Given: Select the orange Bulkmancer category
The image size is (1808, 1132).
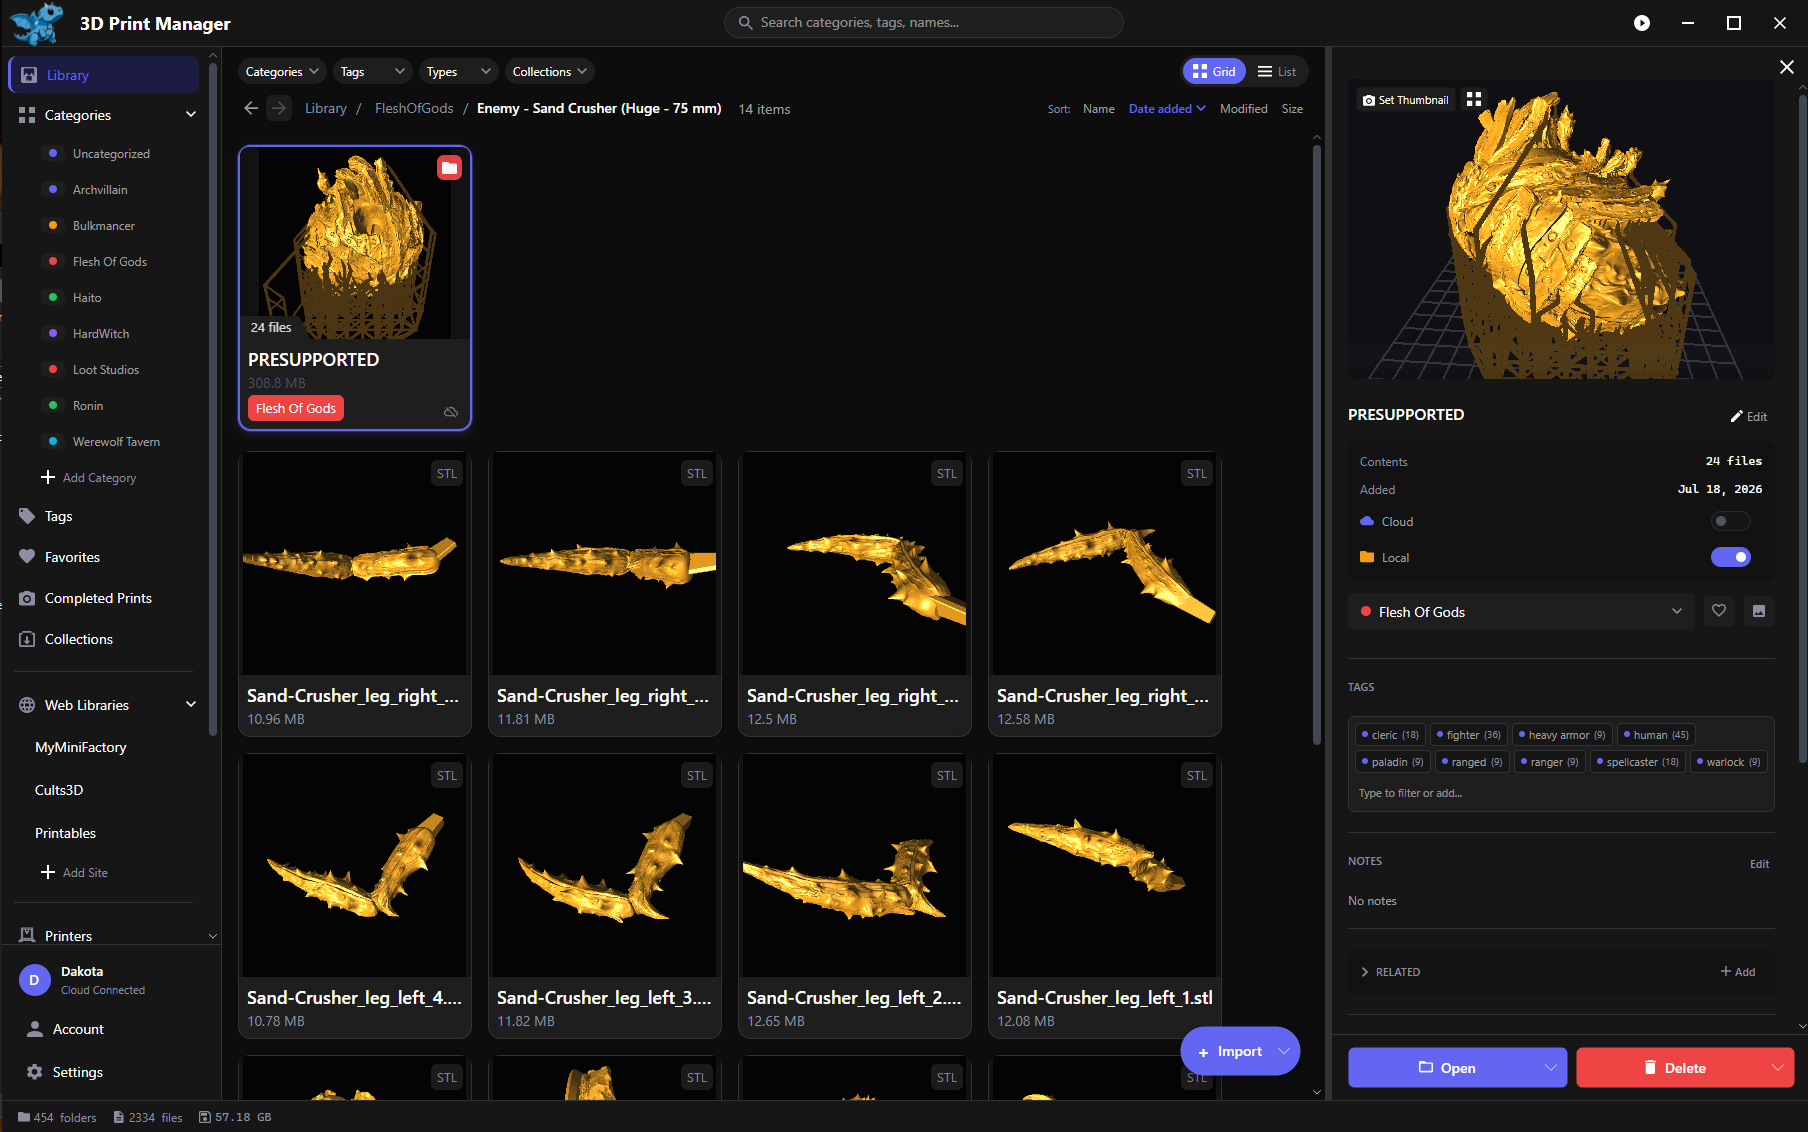Looking at the screenshot, I should 104,225.
